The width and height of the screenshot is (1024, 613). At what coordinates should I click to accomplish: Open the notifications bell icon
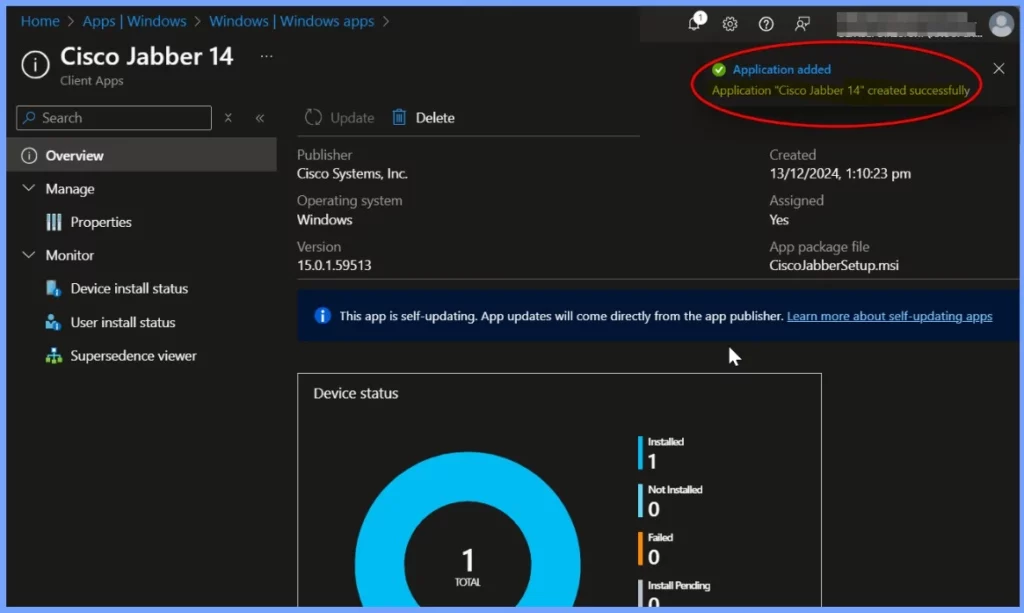coord(694,24)
